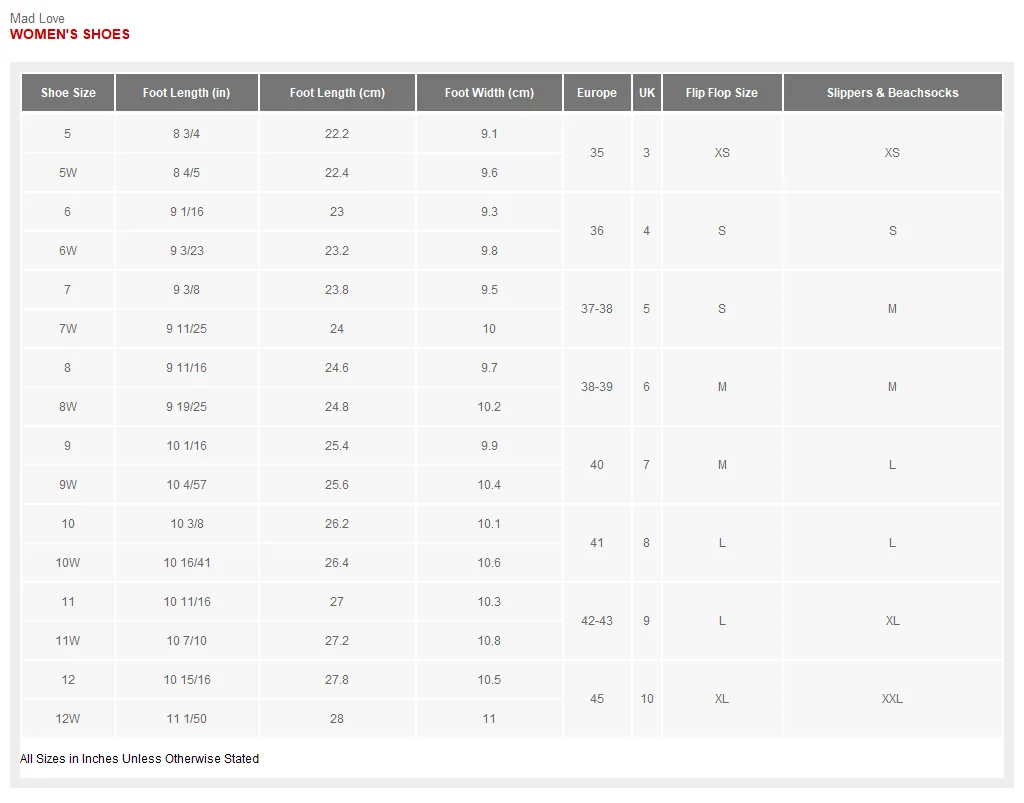
Task: Click the "Foot Length (cm)" header cell
Action: pos(337,93)
